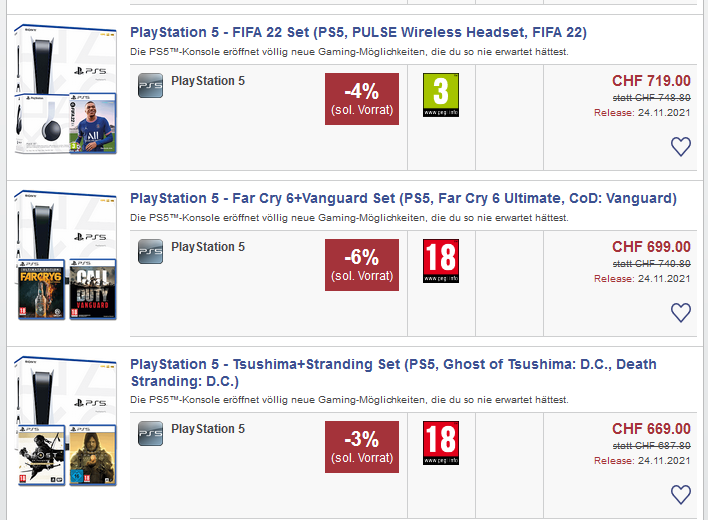Click the CHF 699.00 price
The width and height of the screenshot is (708, 520).
(651, 247)
